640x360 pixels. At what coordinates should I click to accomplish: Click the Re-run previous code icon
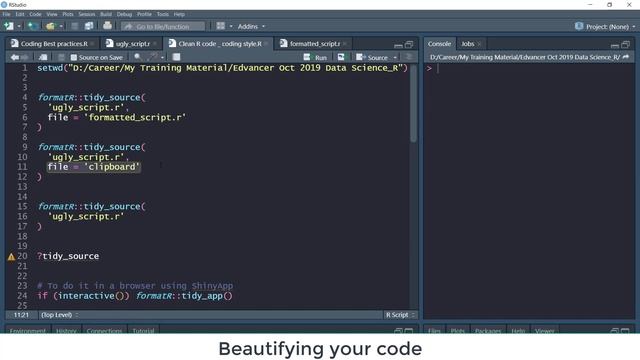341,57
